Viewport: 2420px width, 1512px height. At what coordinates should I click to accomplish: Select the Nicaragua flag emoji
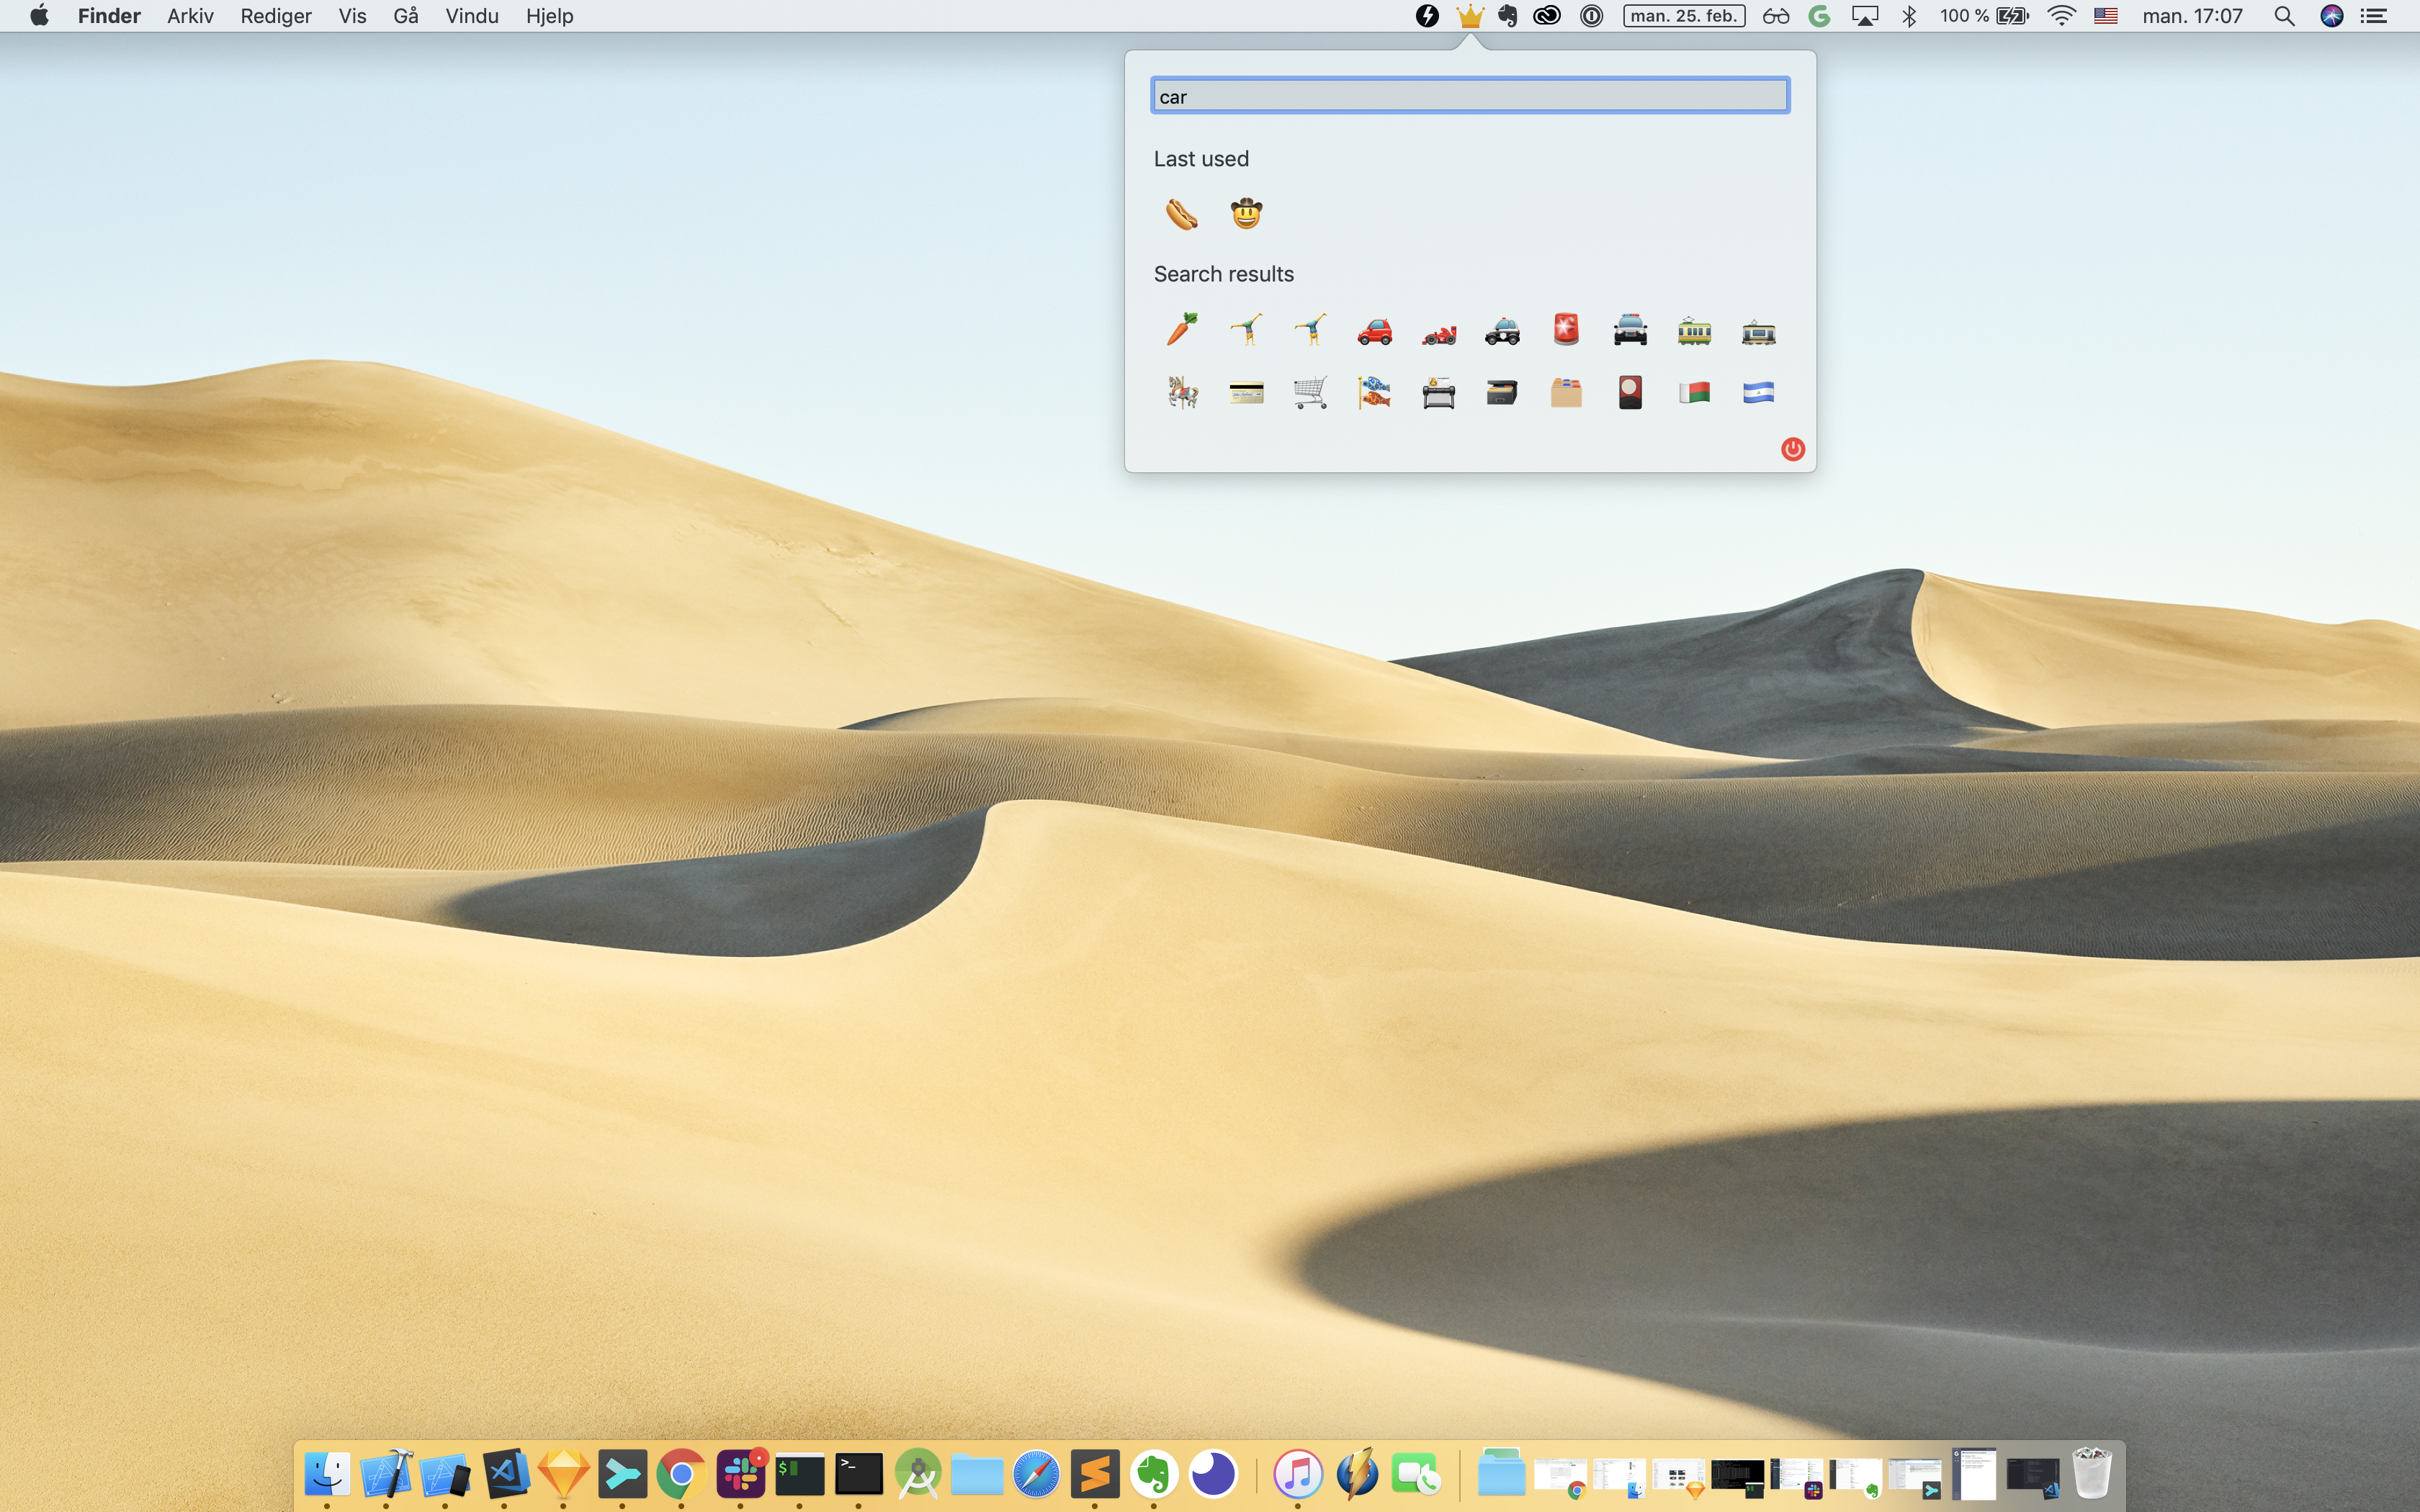point(1758,393)
